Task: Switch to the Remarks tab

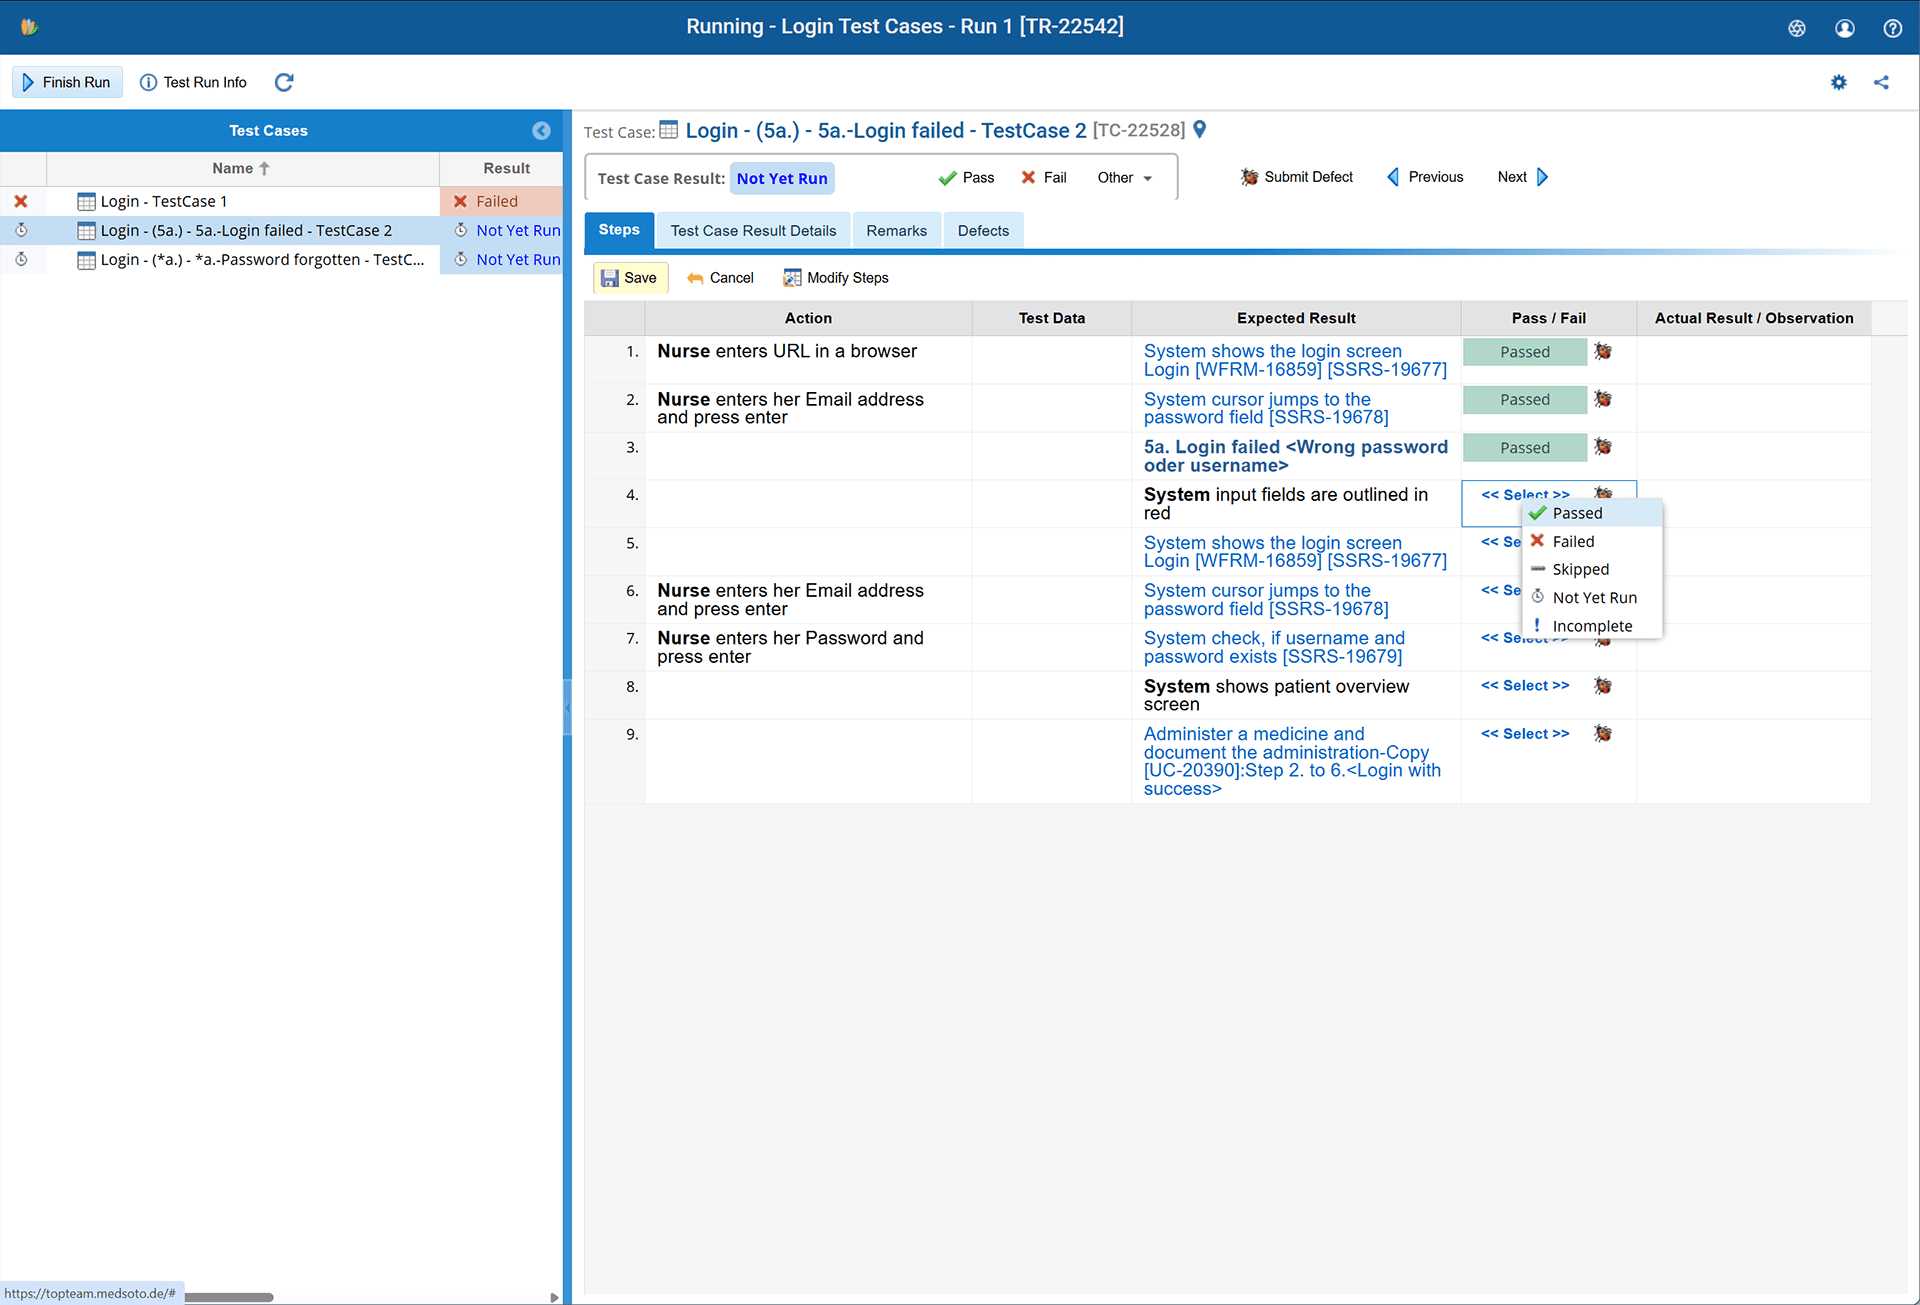Action: point(896,231)
